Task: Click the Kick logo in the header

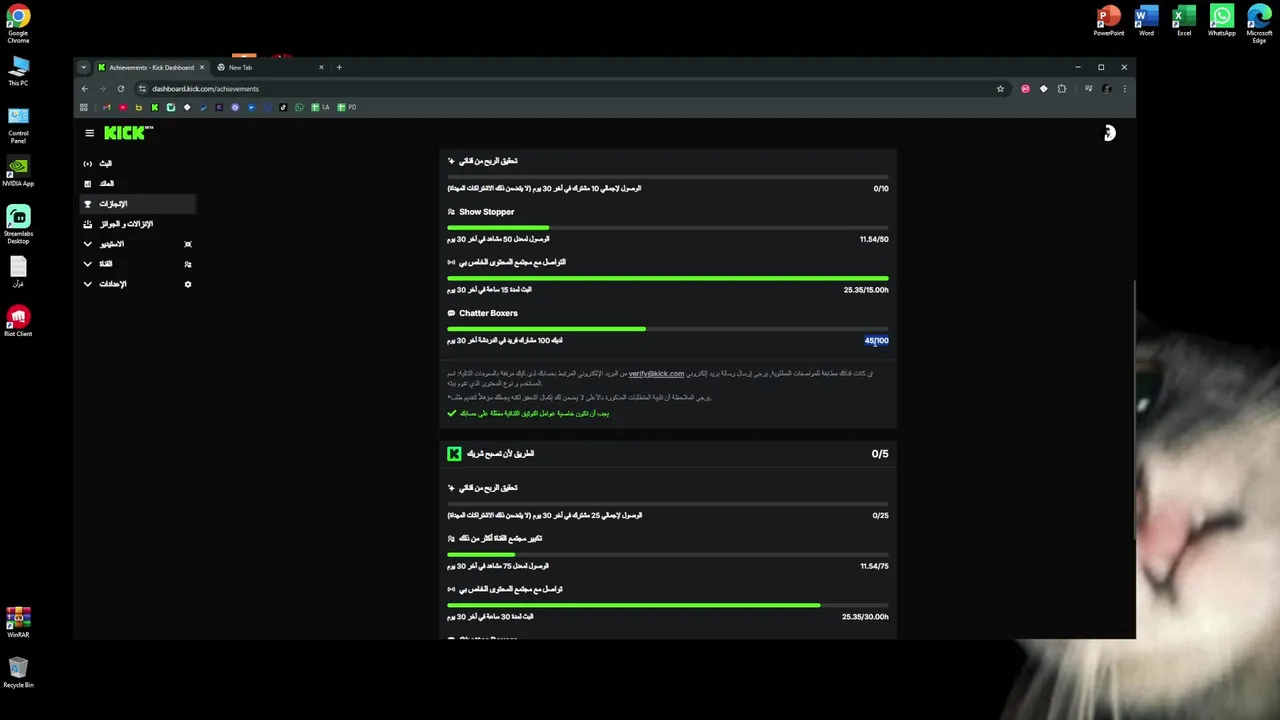Action: click(x=128, y=133)
